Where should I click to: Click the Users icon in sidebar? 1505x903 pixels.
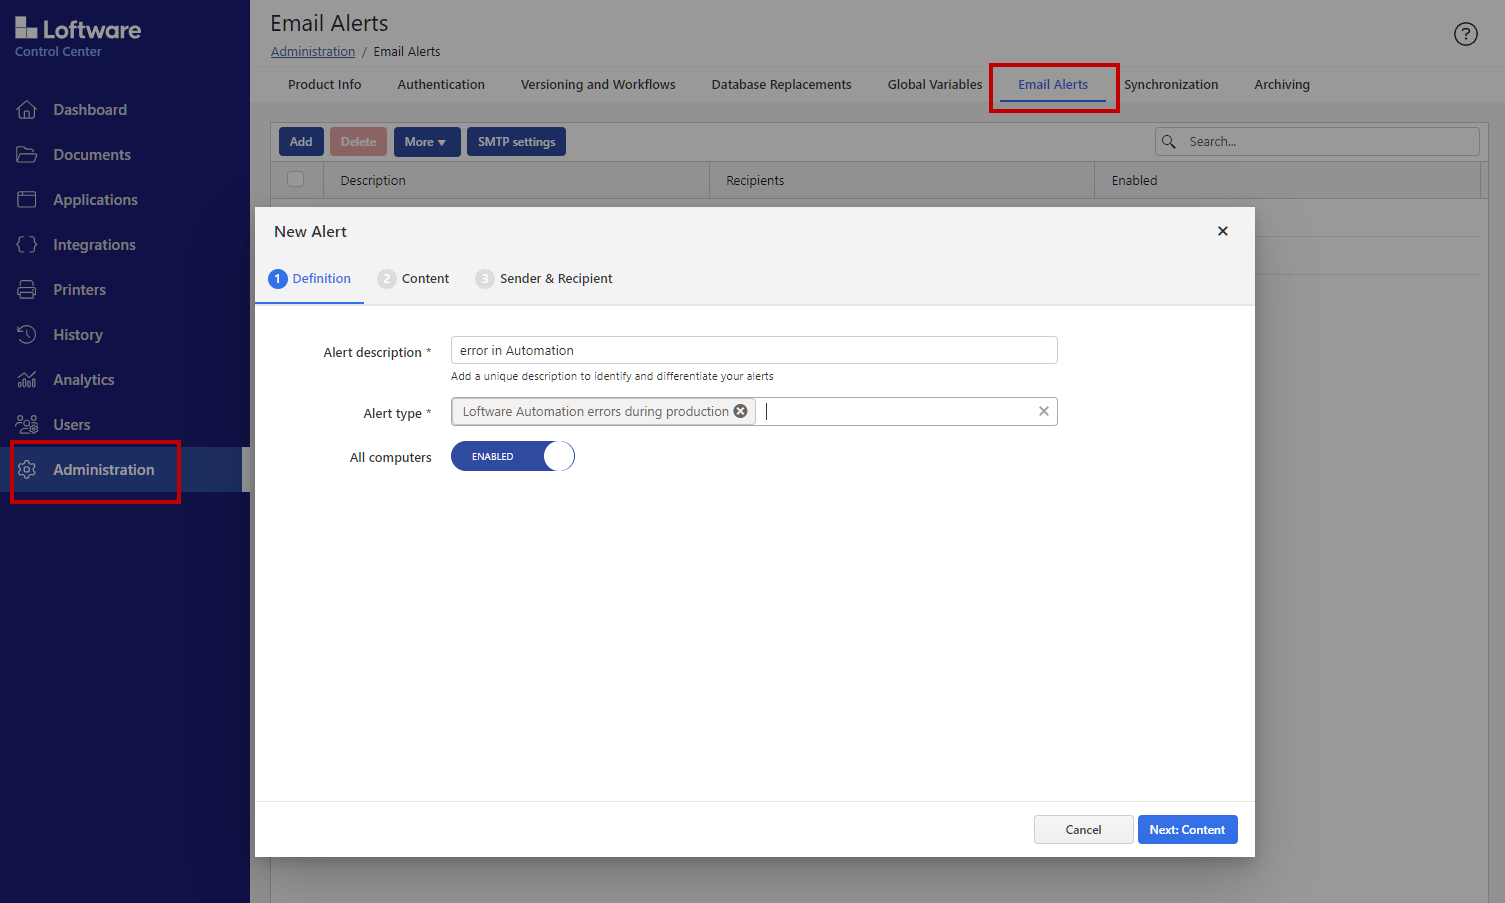pyautogui.click(x=27, y=425)
